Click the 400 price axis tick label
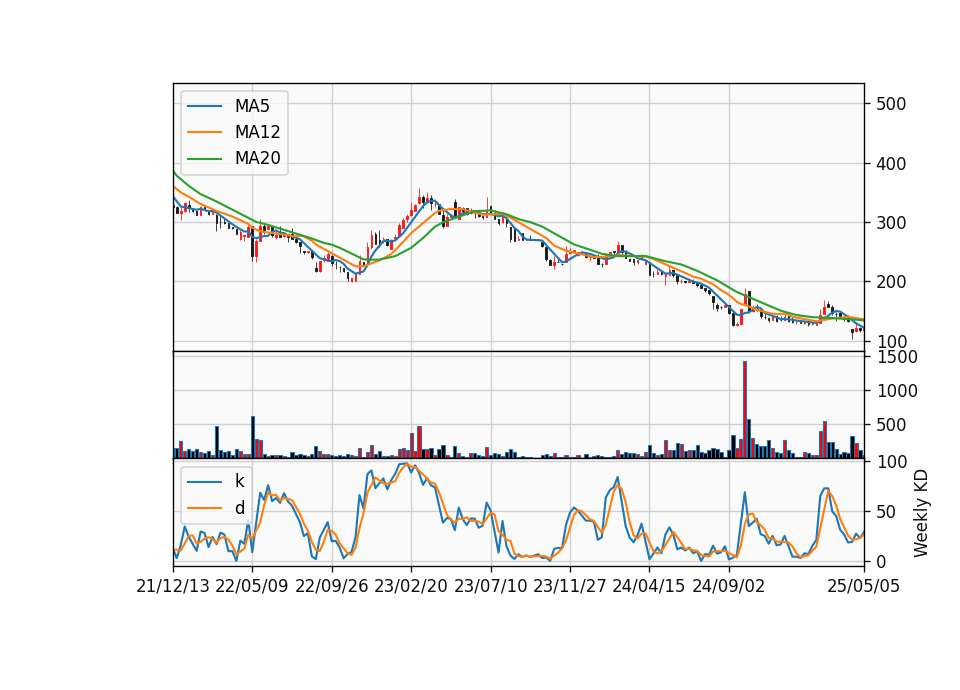Image resolution: width=960 pixels, height=690 pixels. (891, 164)
